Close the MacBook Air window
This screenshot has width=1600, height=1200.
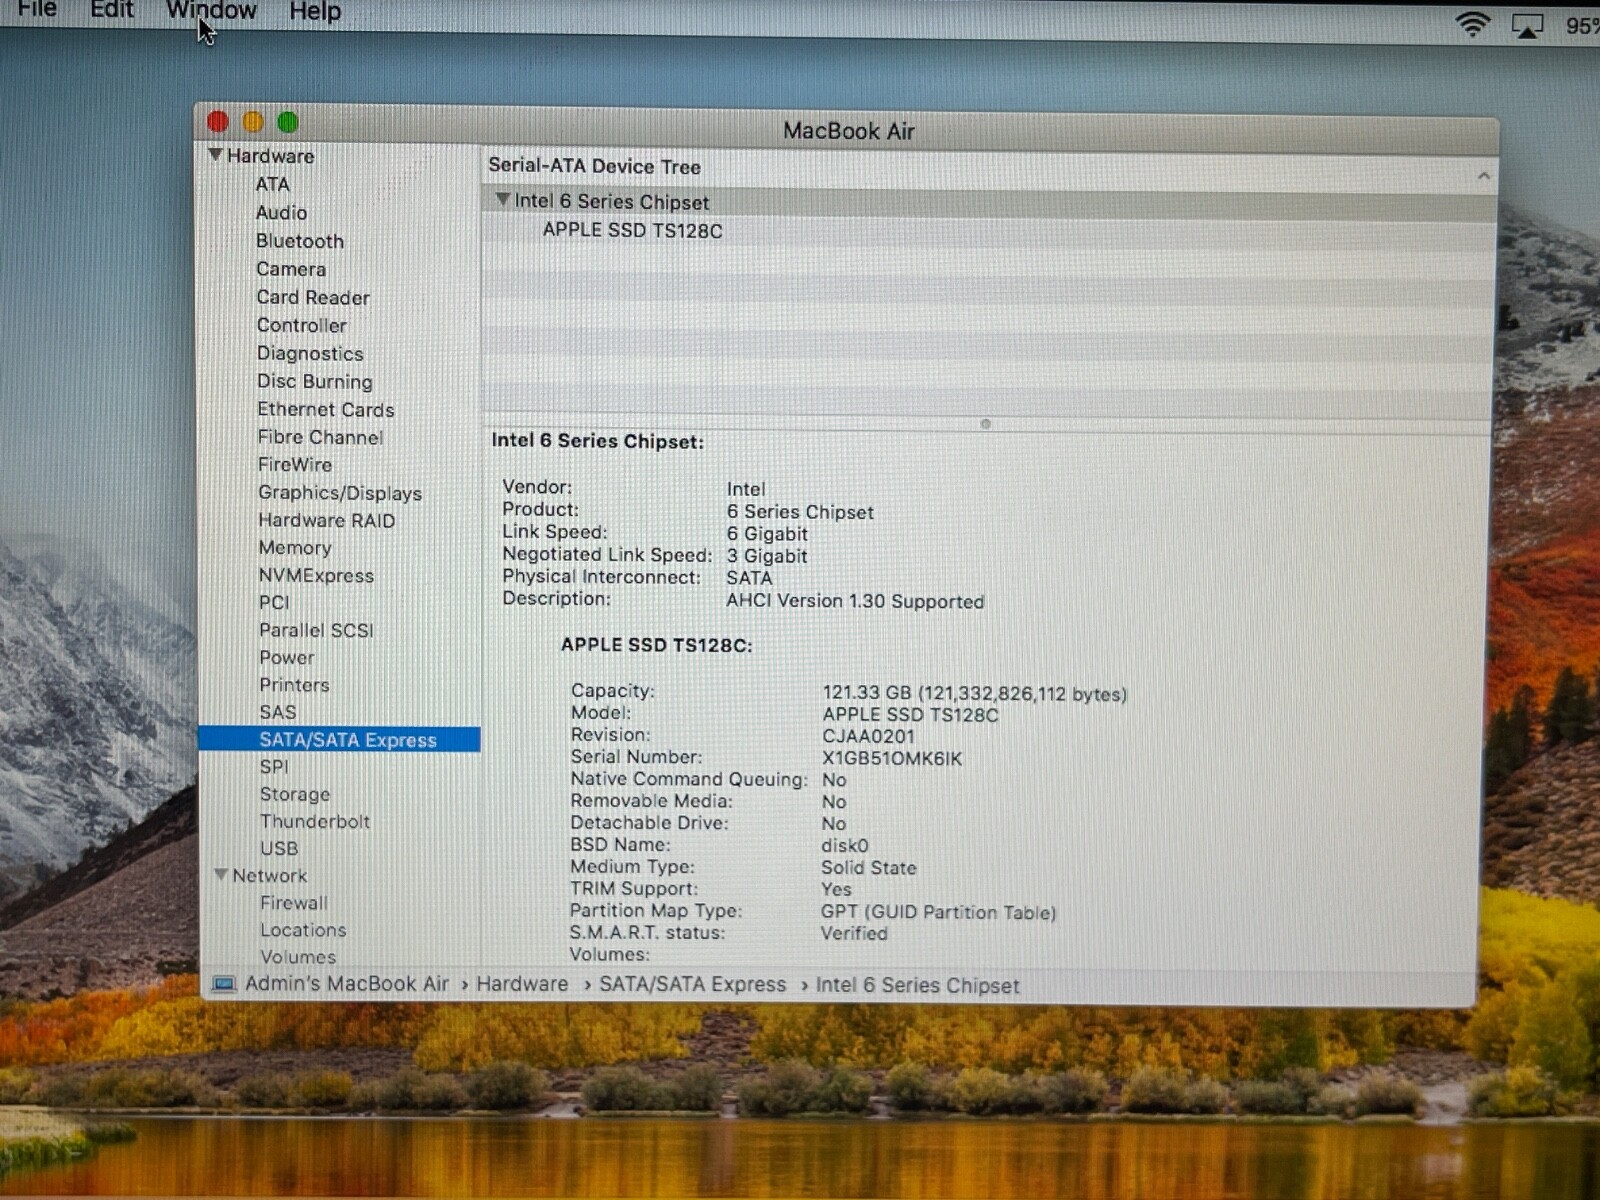click(x=217, y=122)
